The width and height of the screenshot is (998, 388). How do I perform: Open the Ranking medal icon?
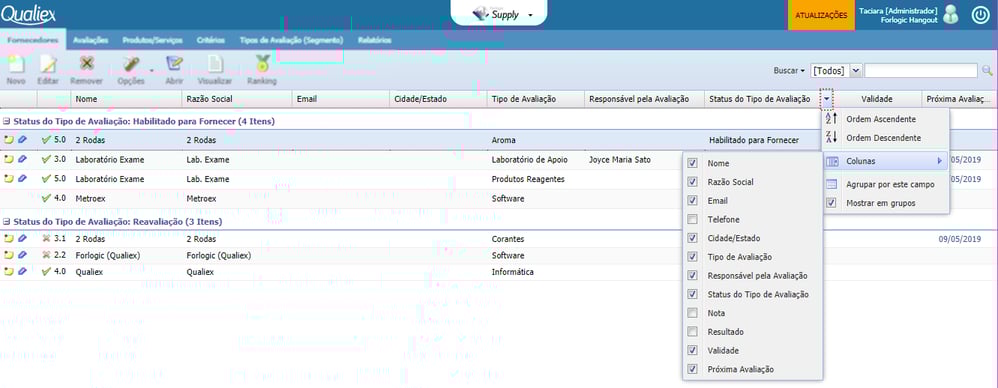262,64
